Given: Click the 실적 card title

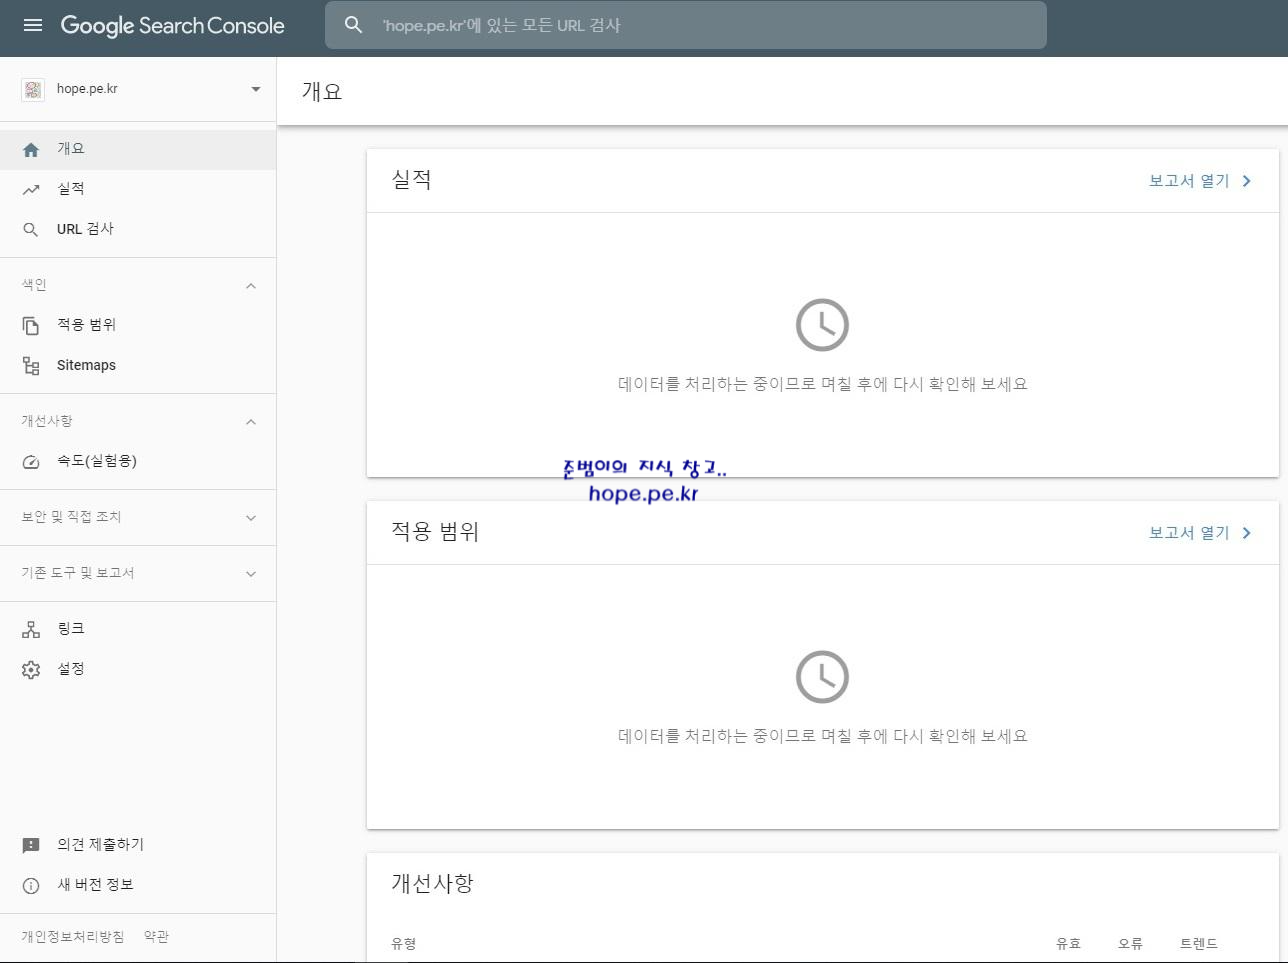Looking at the screenshot, I should tap(411, 180).
